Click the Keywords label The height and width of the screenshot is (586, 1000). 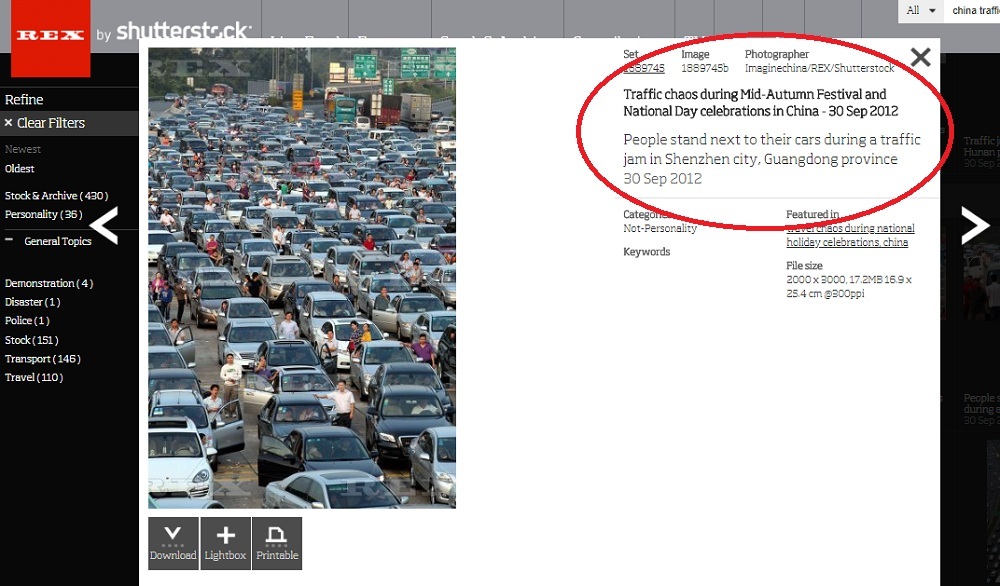click(647, 252)
